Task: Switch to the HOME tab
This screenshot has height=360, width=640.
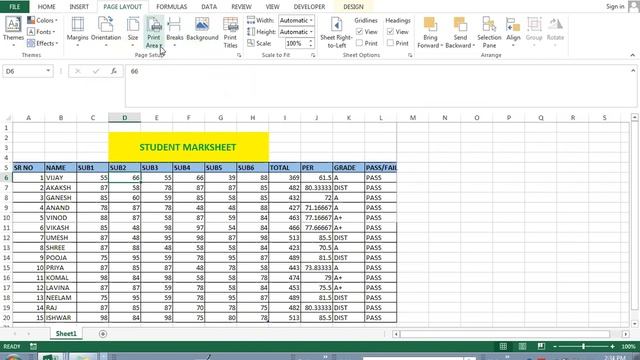Action: coord(47,7)
